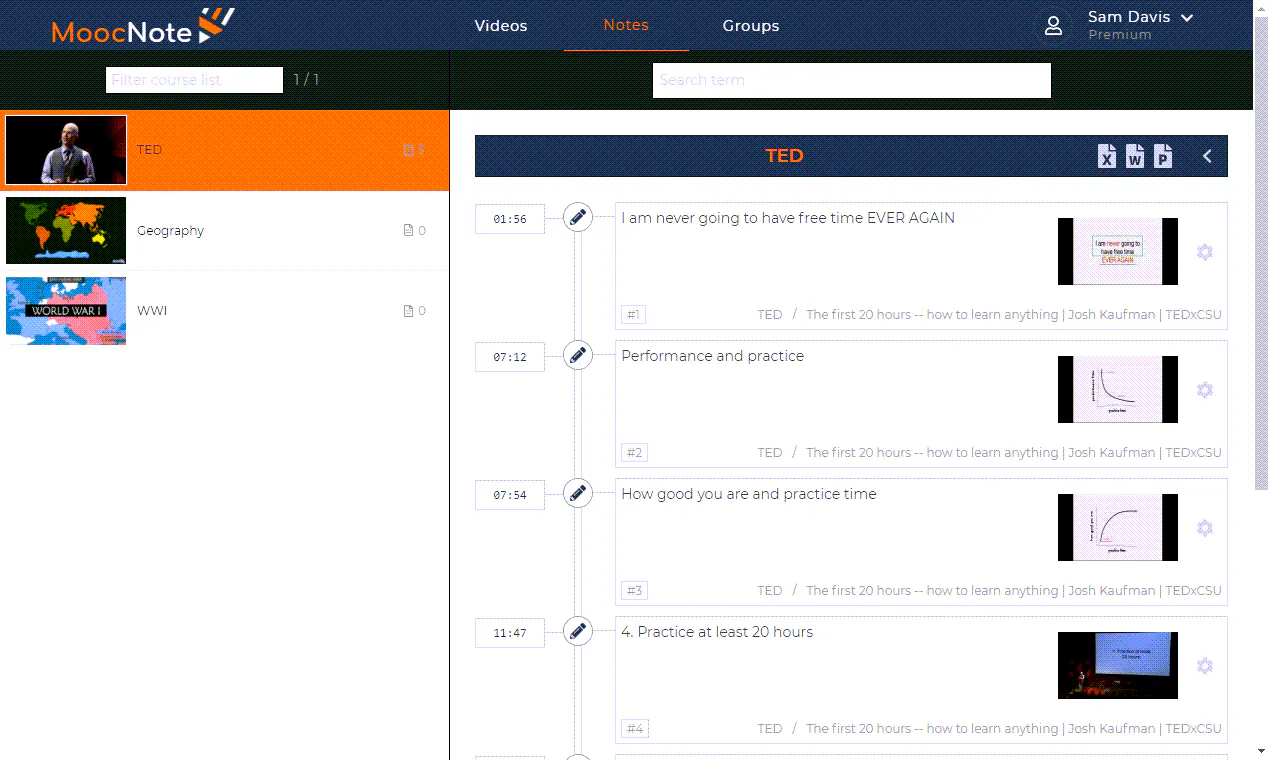This screenshot has width=1270, height=760.
Task: Go to the Videos tab
Action: click(501, 26)
